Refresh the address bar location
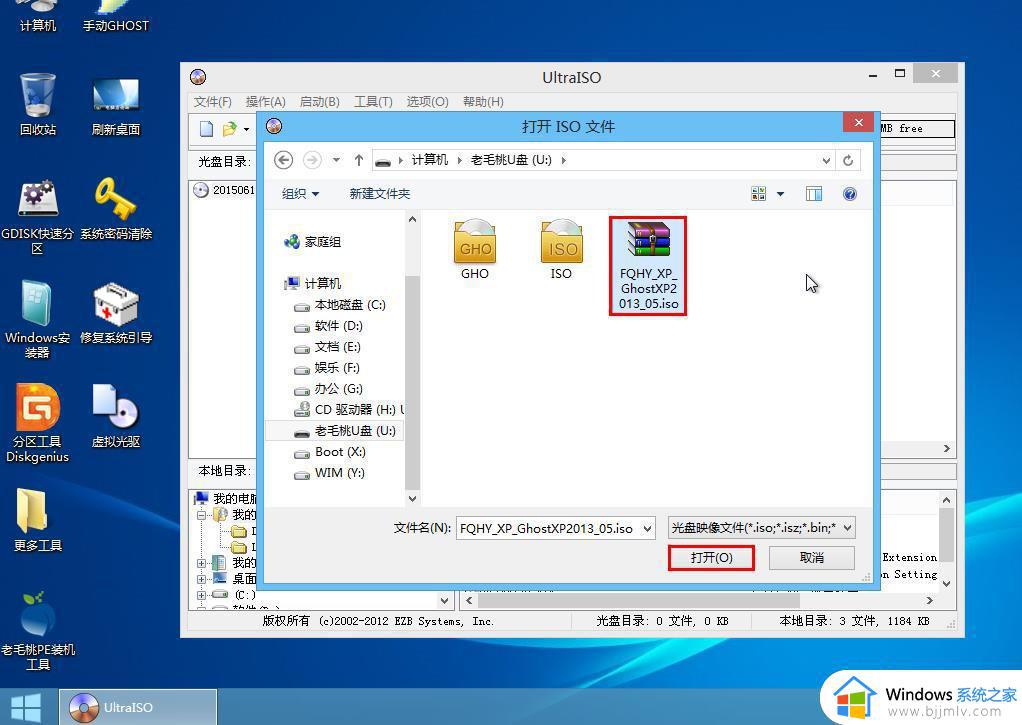Viewport: 1022px width, 725px height. pos(847,160)
